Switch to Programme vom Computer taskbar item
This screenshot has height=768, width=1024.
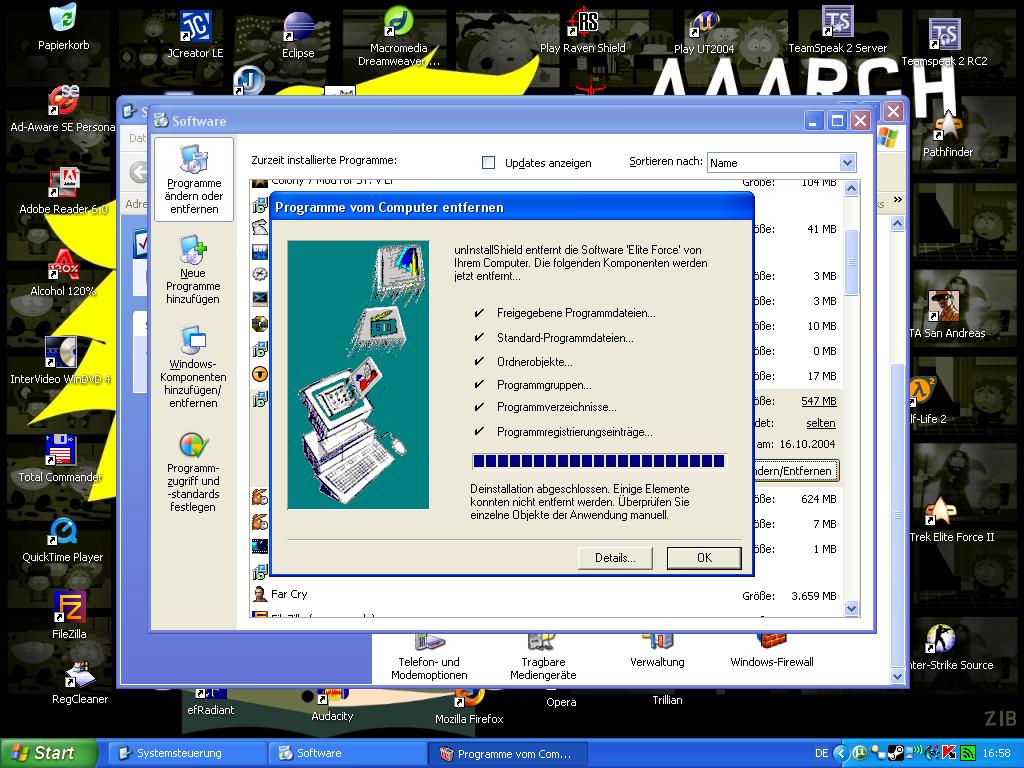(507, 754)
